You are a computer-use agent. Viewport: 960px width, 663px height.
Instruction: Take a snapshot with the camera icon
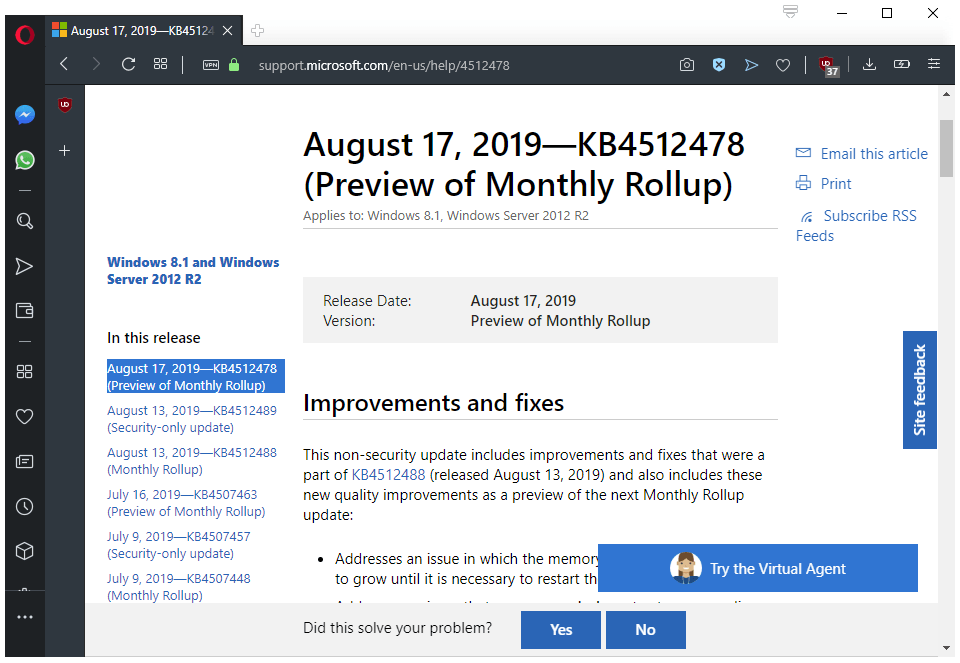[687, 64]
